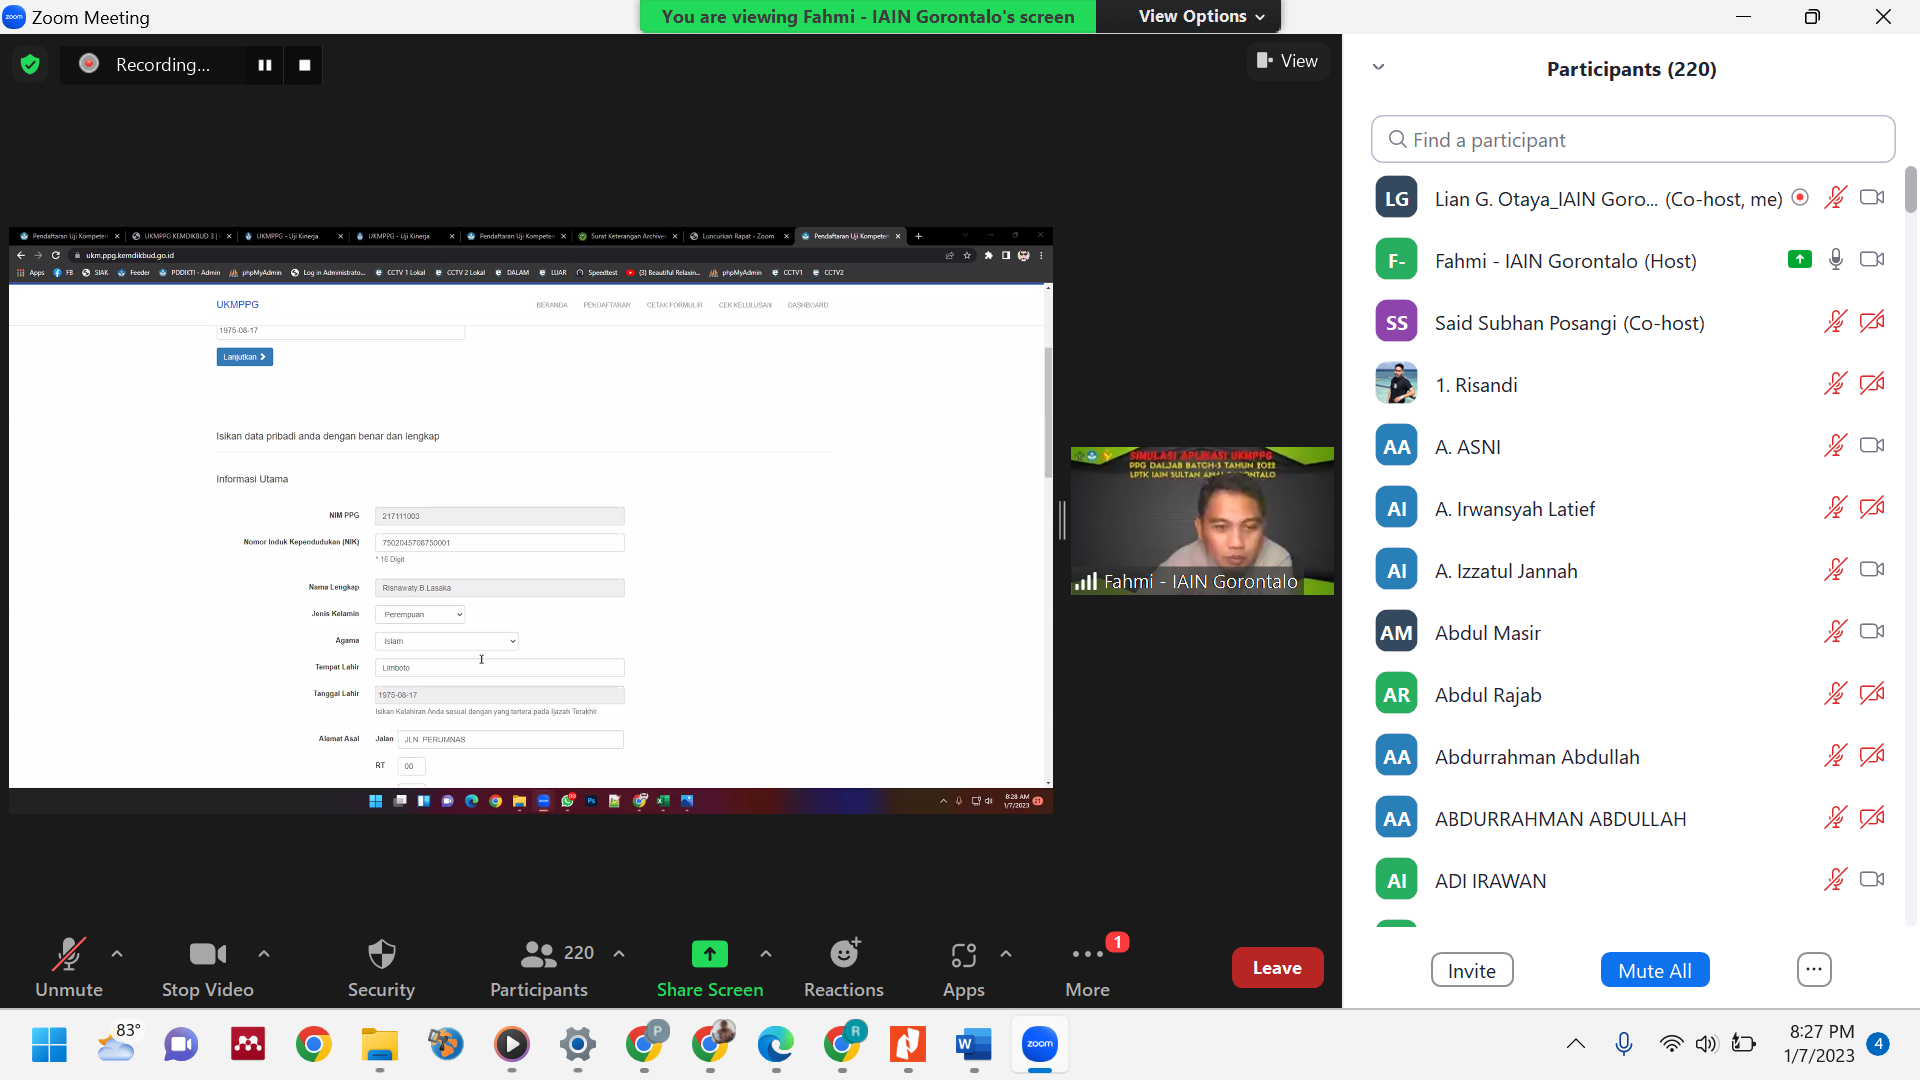Expand audio options arrow beside Unmute
Screen dimensions: 1920x1080
[x=117, y=954]
